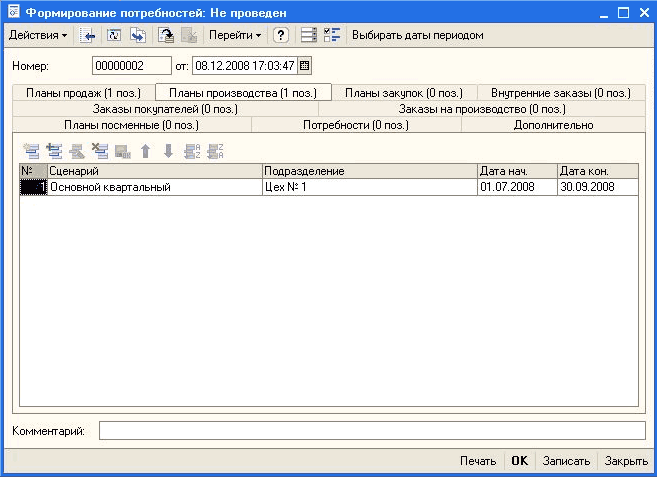Image resolution: width=657 pixels, height=477 pixels.
Task: Click the Закрыть button
Action: pos(626,461)
